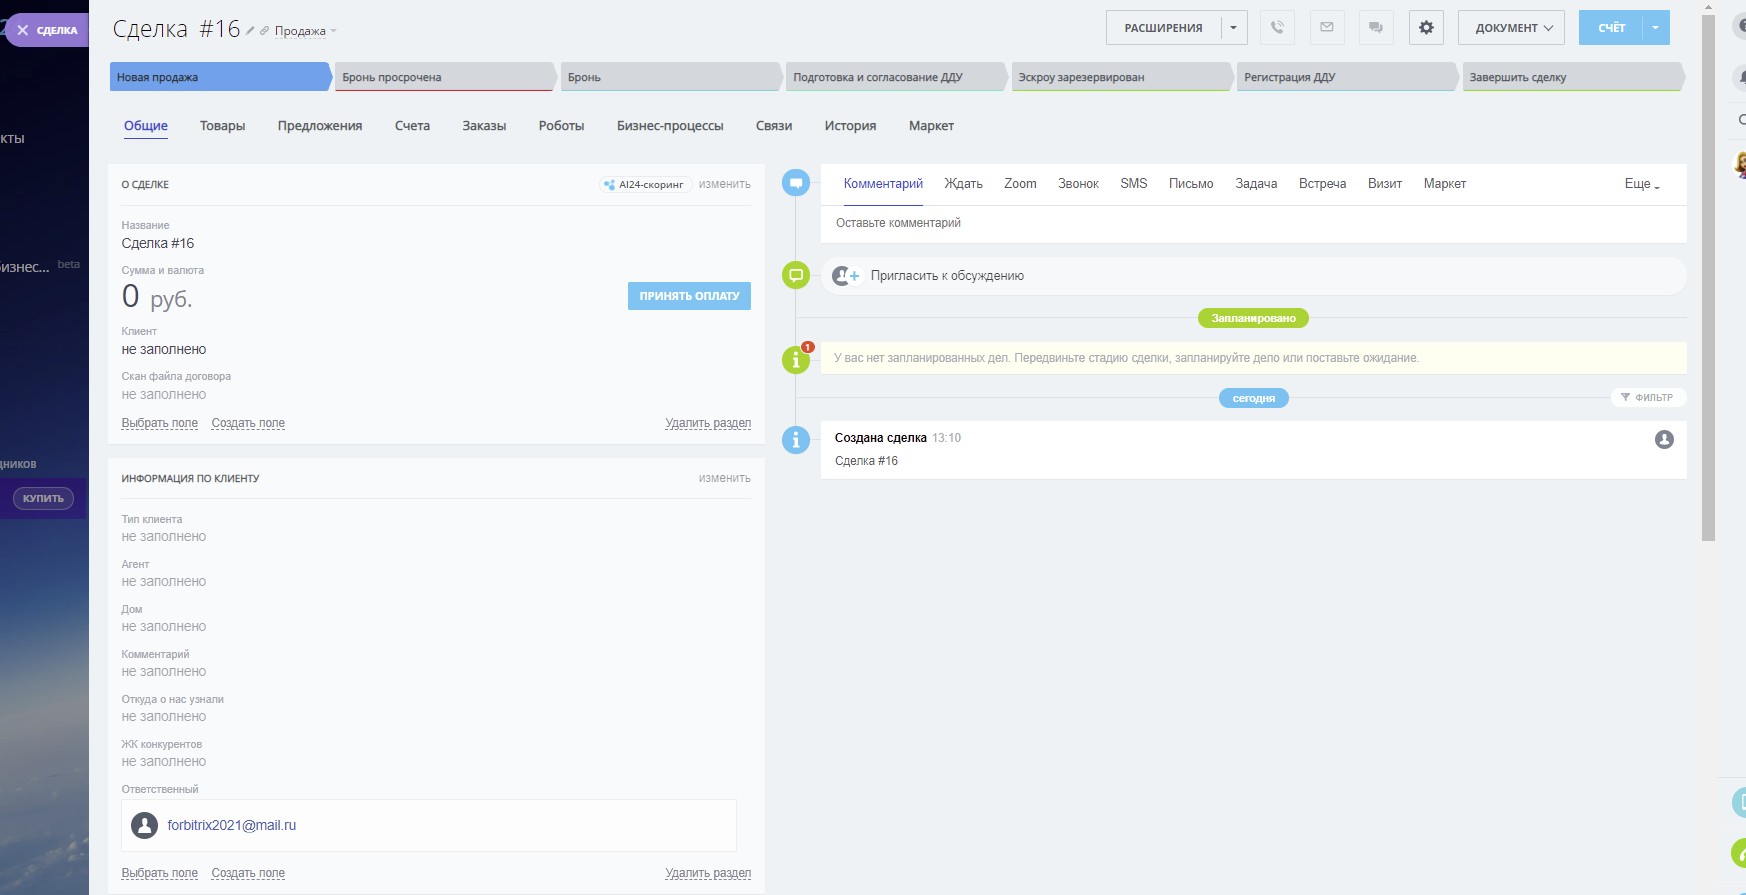Switch to the Связи tab
This screenshot has height=895, width=1746.
774,126
